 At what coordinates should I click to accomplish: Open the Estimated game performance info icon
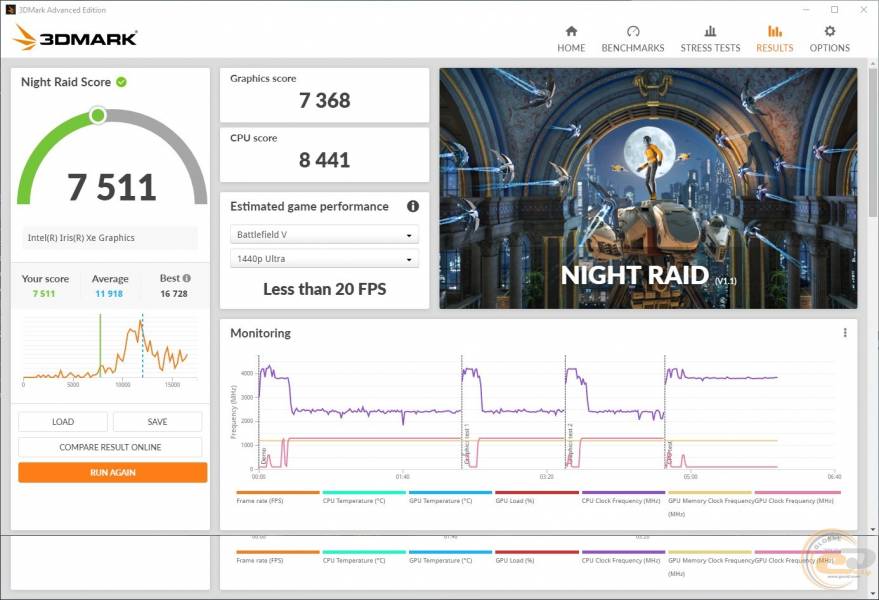413,206
